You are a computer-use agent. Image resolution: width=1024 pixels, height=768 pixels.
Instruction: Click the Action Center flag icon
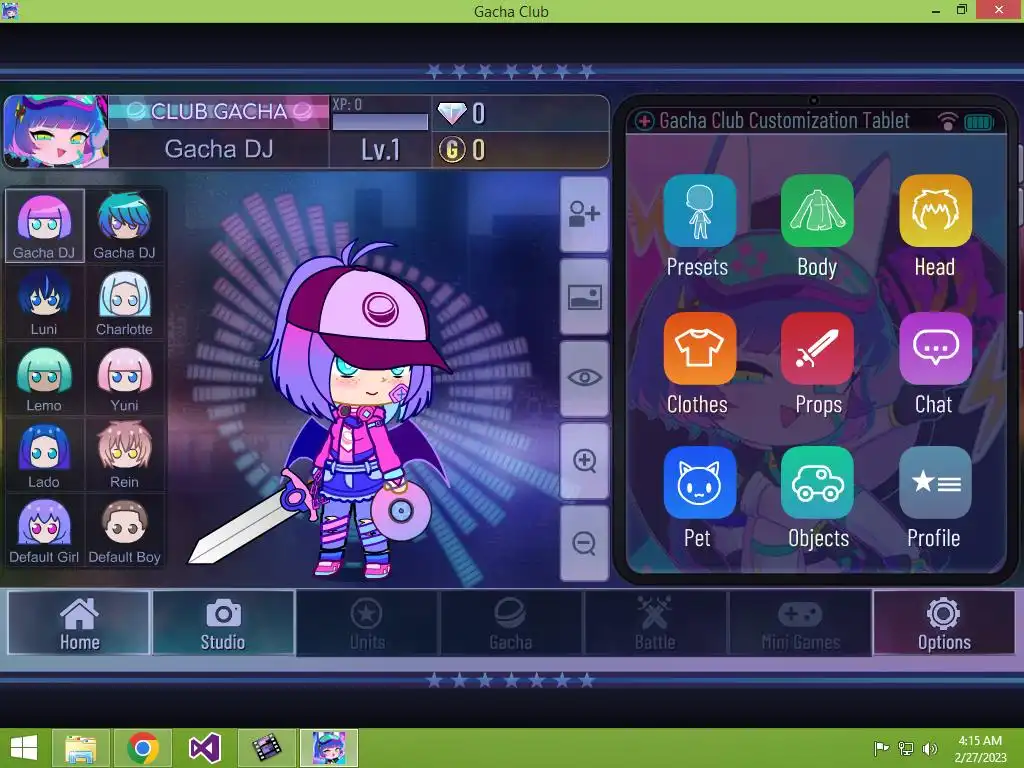point(881,749)
